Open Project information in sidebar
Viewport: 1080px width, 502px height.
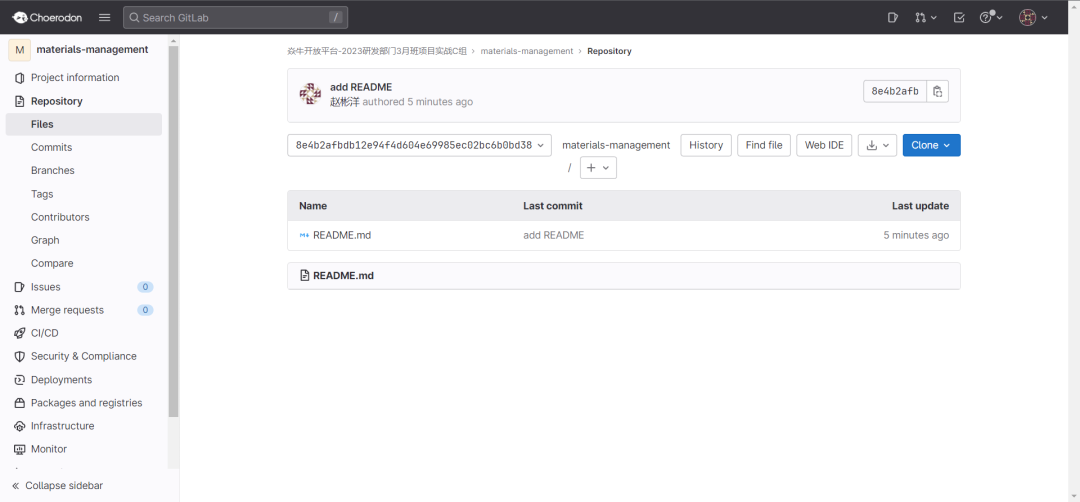coord(75,78)
